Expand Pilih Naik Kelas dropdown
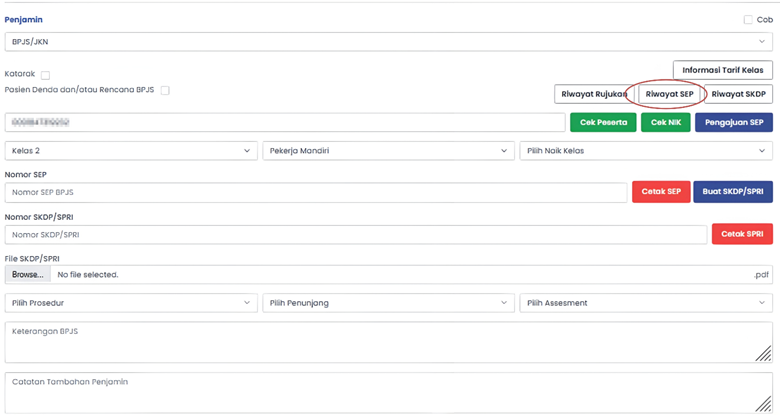The width and height of the screenshot is (780, 417). coord(645,151)
